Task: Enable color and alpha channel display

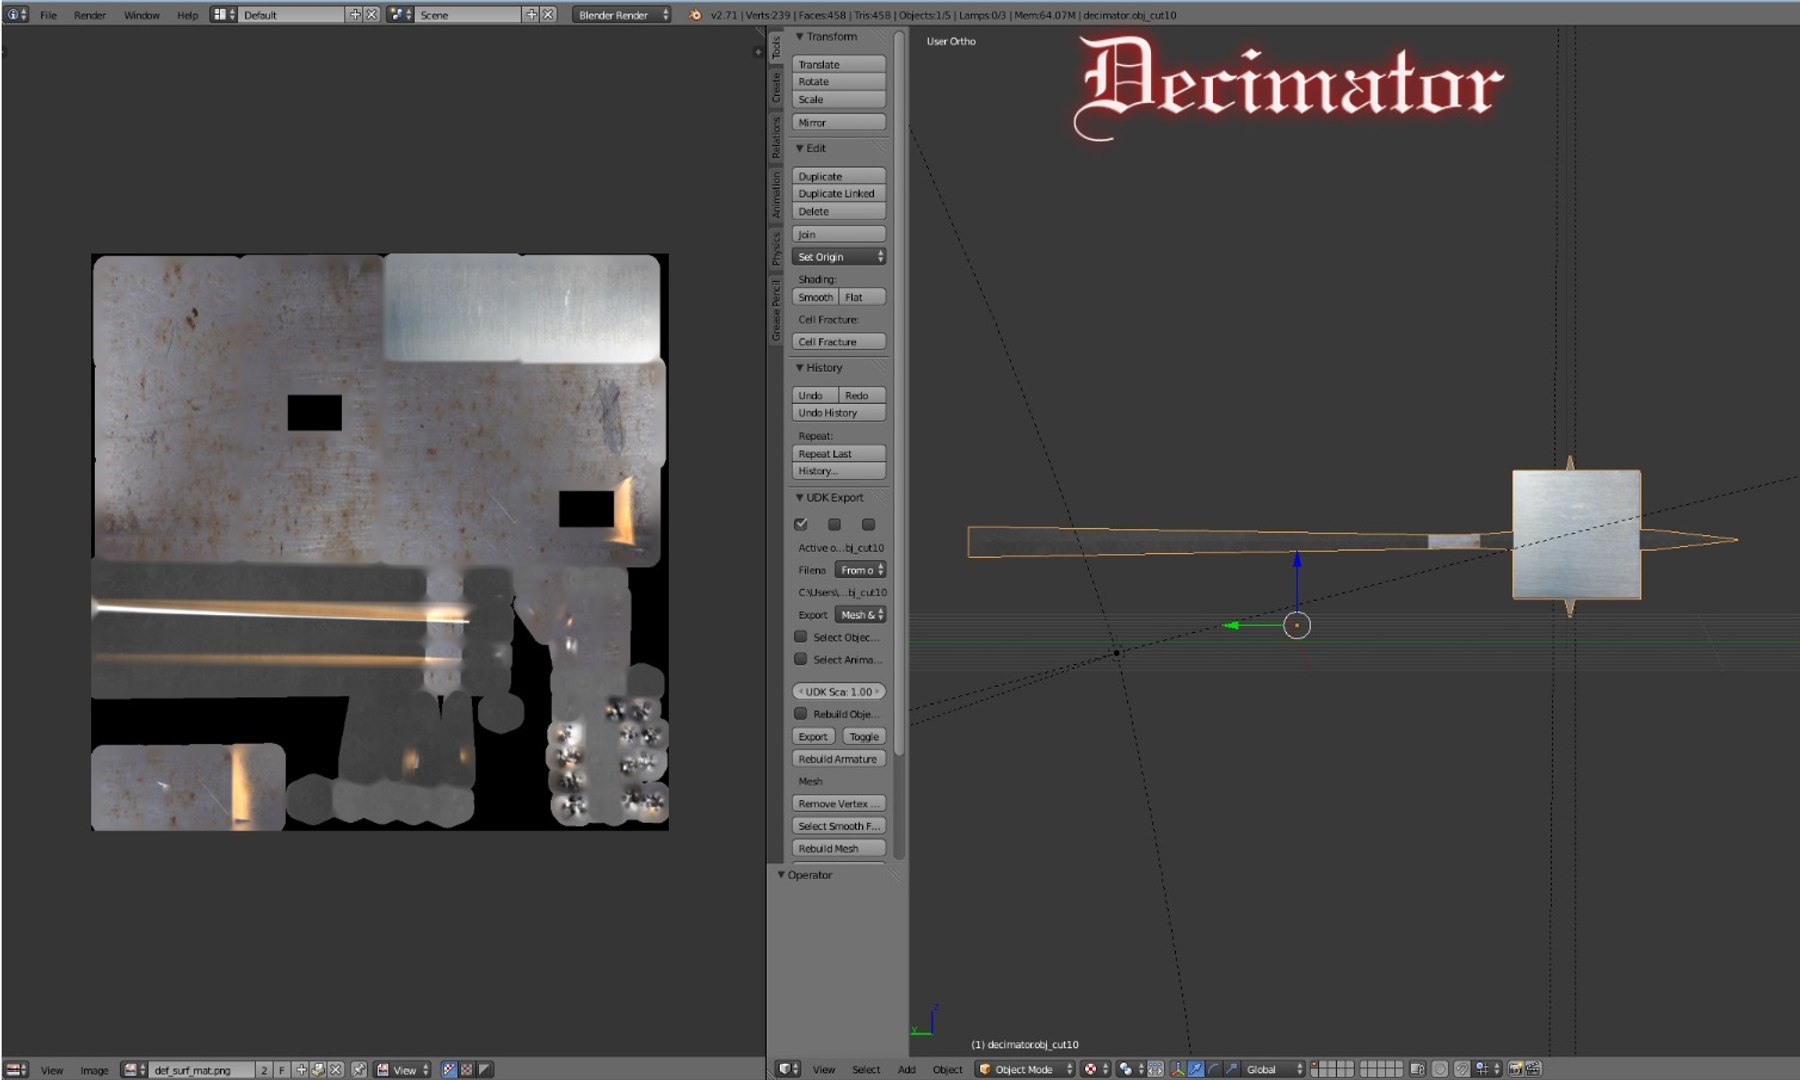Action: point(449,1069)
